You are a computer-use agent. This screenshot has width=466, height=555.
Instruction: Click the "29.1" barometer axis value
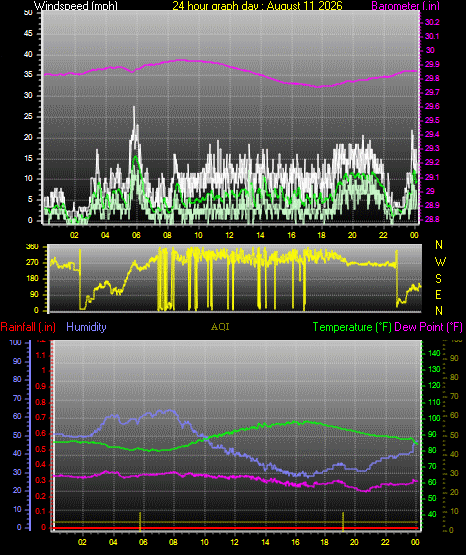pyautogui.click(x=432, y=177)
